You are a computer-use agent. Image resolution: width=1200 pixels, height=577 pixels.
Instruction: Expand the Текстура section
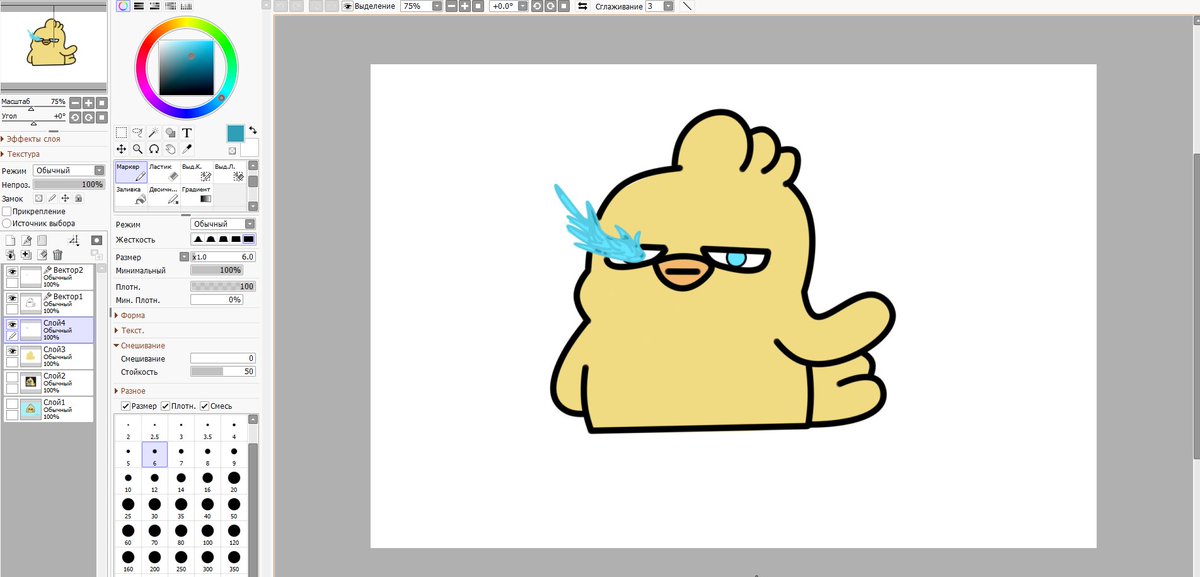(x=21, y=154)
